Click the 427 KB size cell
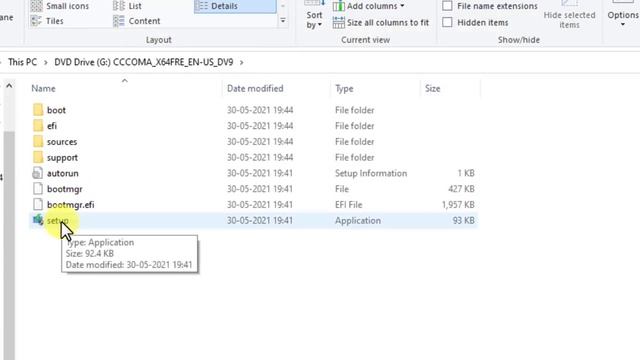The height and width of the screenshot is (360, 640). pyautogui.click(x=461, y=189)
